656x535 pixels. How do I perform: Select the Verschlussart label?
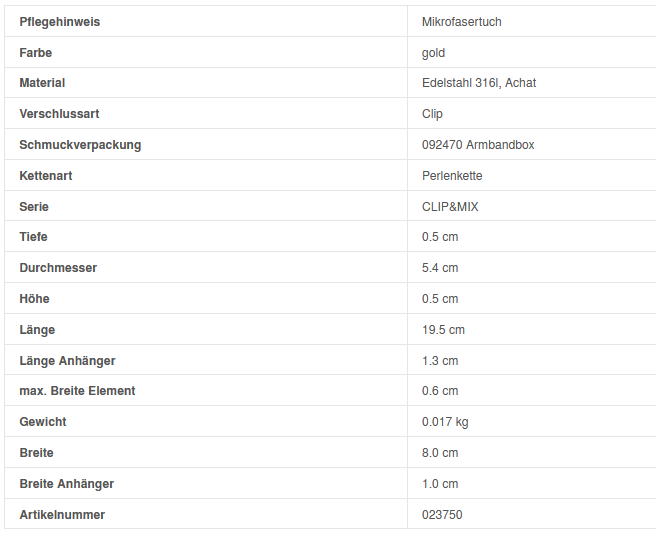59,114
